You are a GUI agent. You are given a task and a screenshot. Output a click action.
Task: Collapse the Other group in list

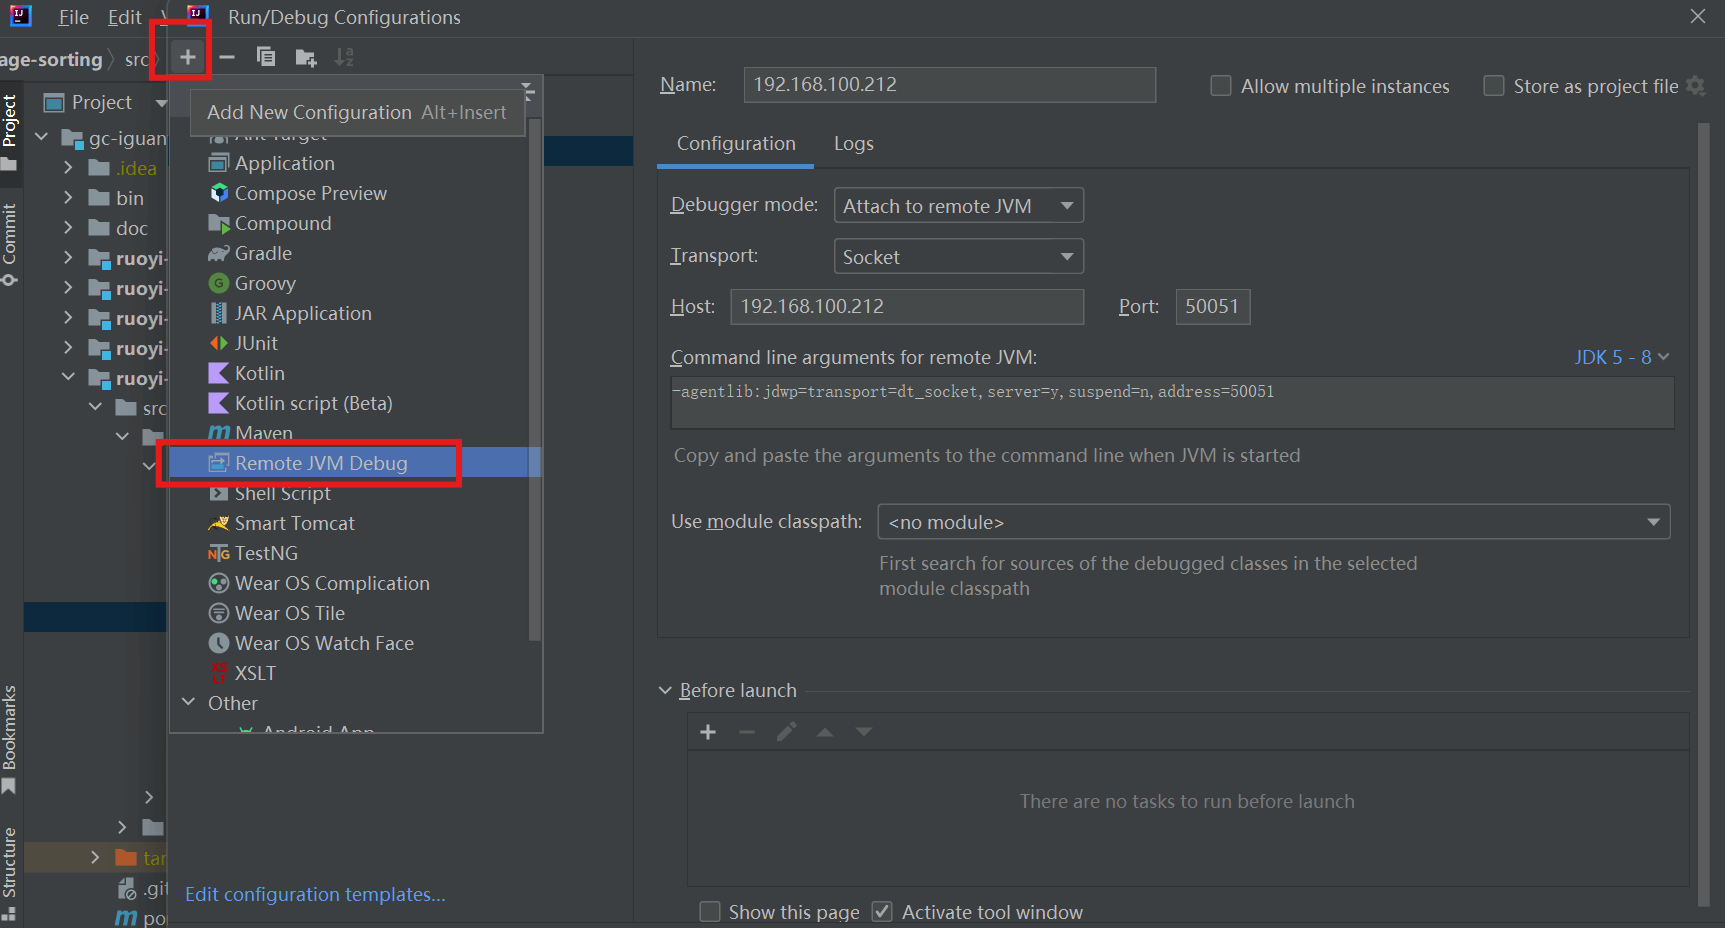[x=188, y=703]
